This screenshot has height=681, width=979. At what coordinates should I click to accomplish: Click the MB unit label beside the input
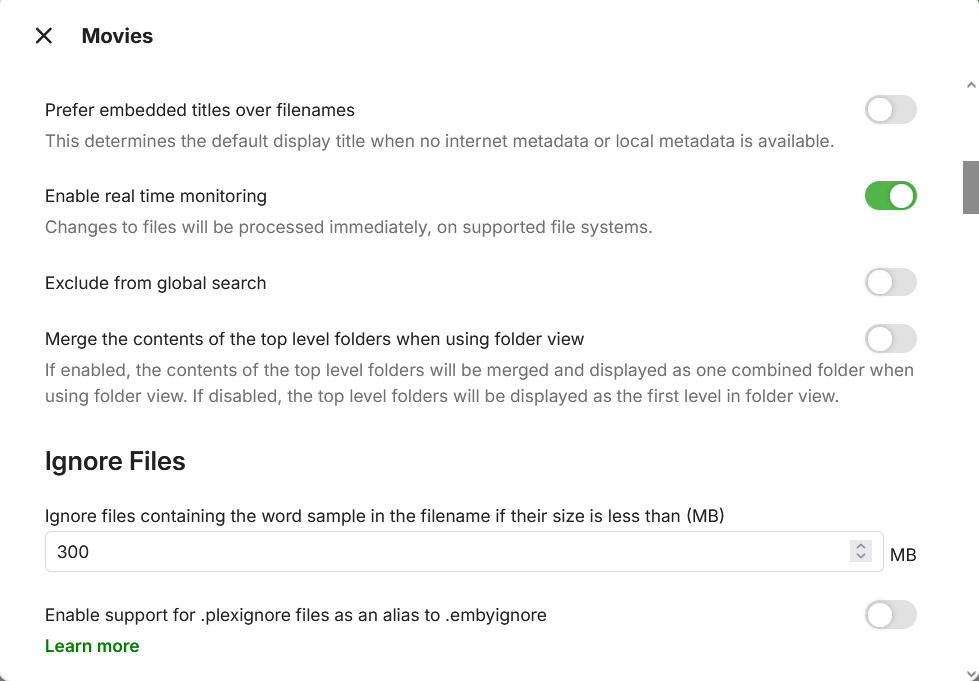click(x=903, y=554)
